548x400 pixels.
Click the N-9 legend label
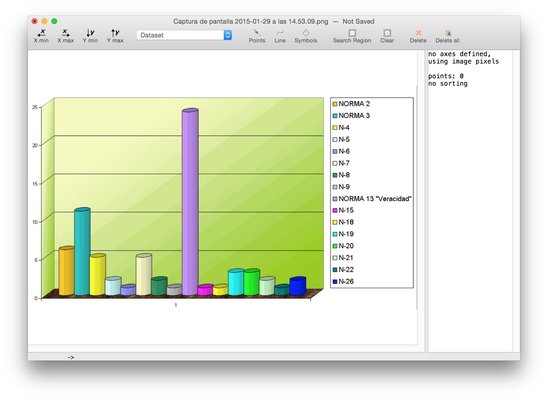click(x=344, y=187)
